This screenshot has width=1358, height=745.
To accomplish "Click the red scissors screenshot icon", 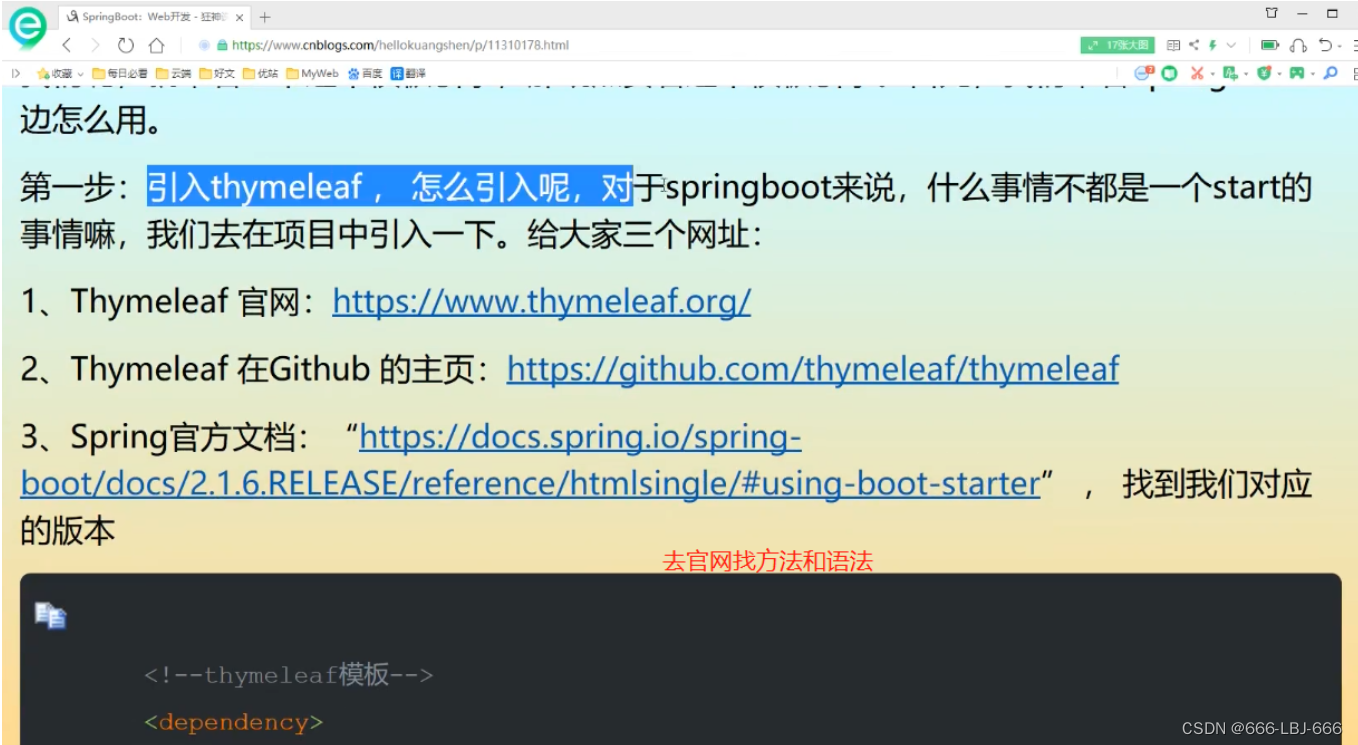I will (x=1197, y=73).
